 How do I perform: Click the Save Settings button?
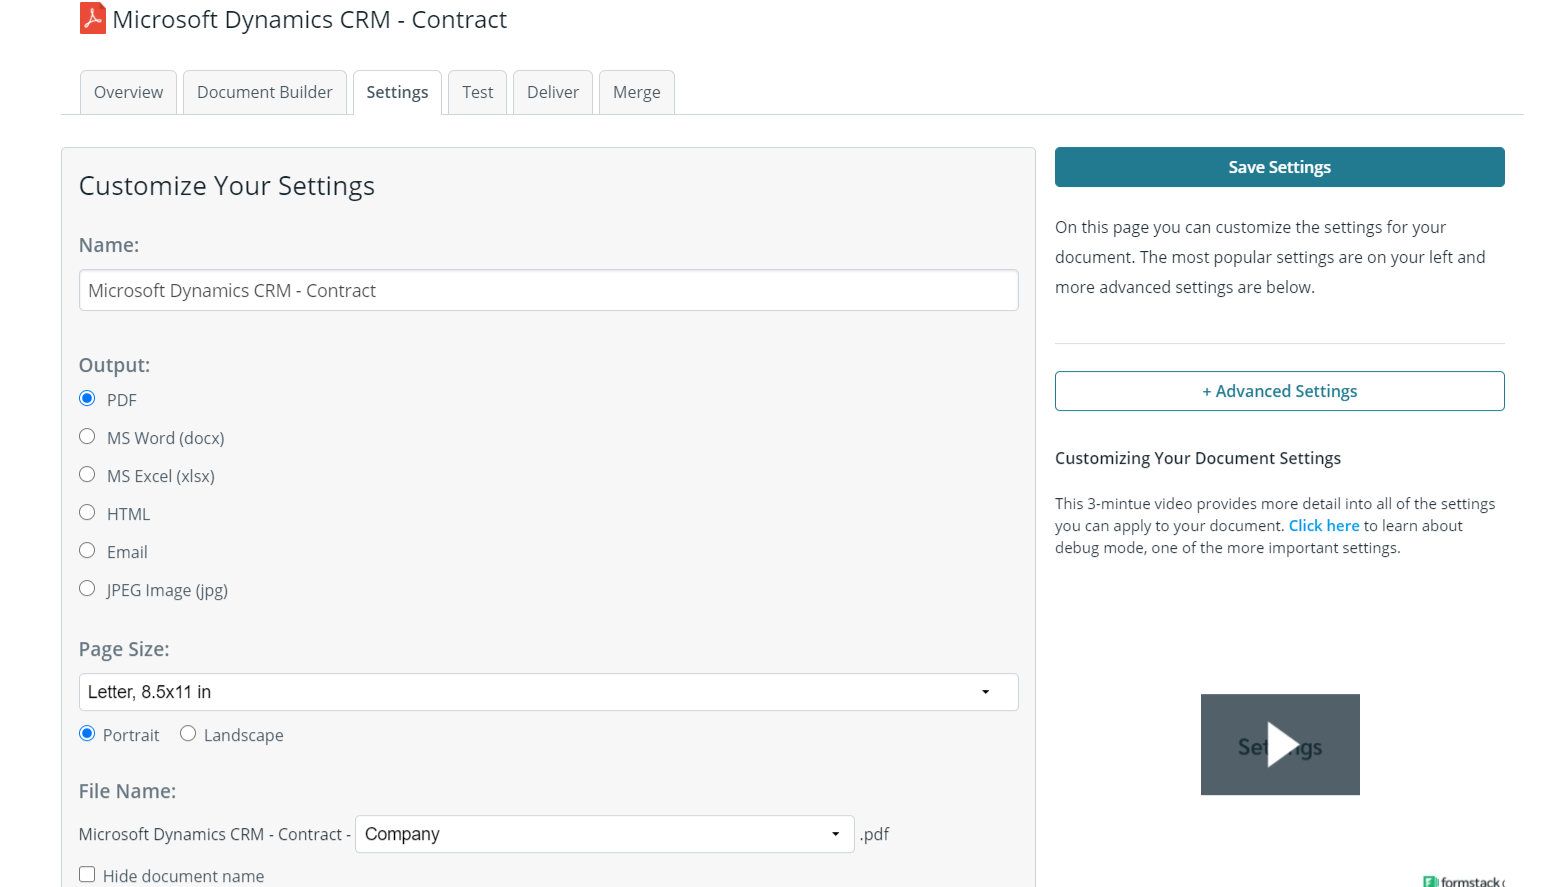tap(1279, 167)
